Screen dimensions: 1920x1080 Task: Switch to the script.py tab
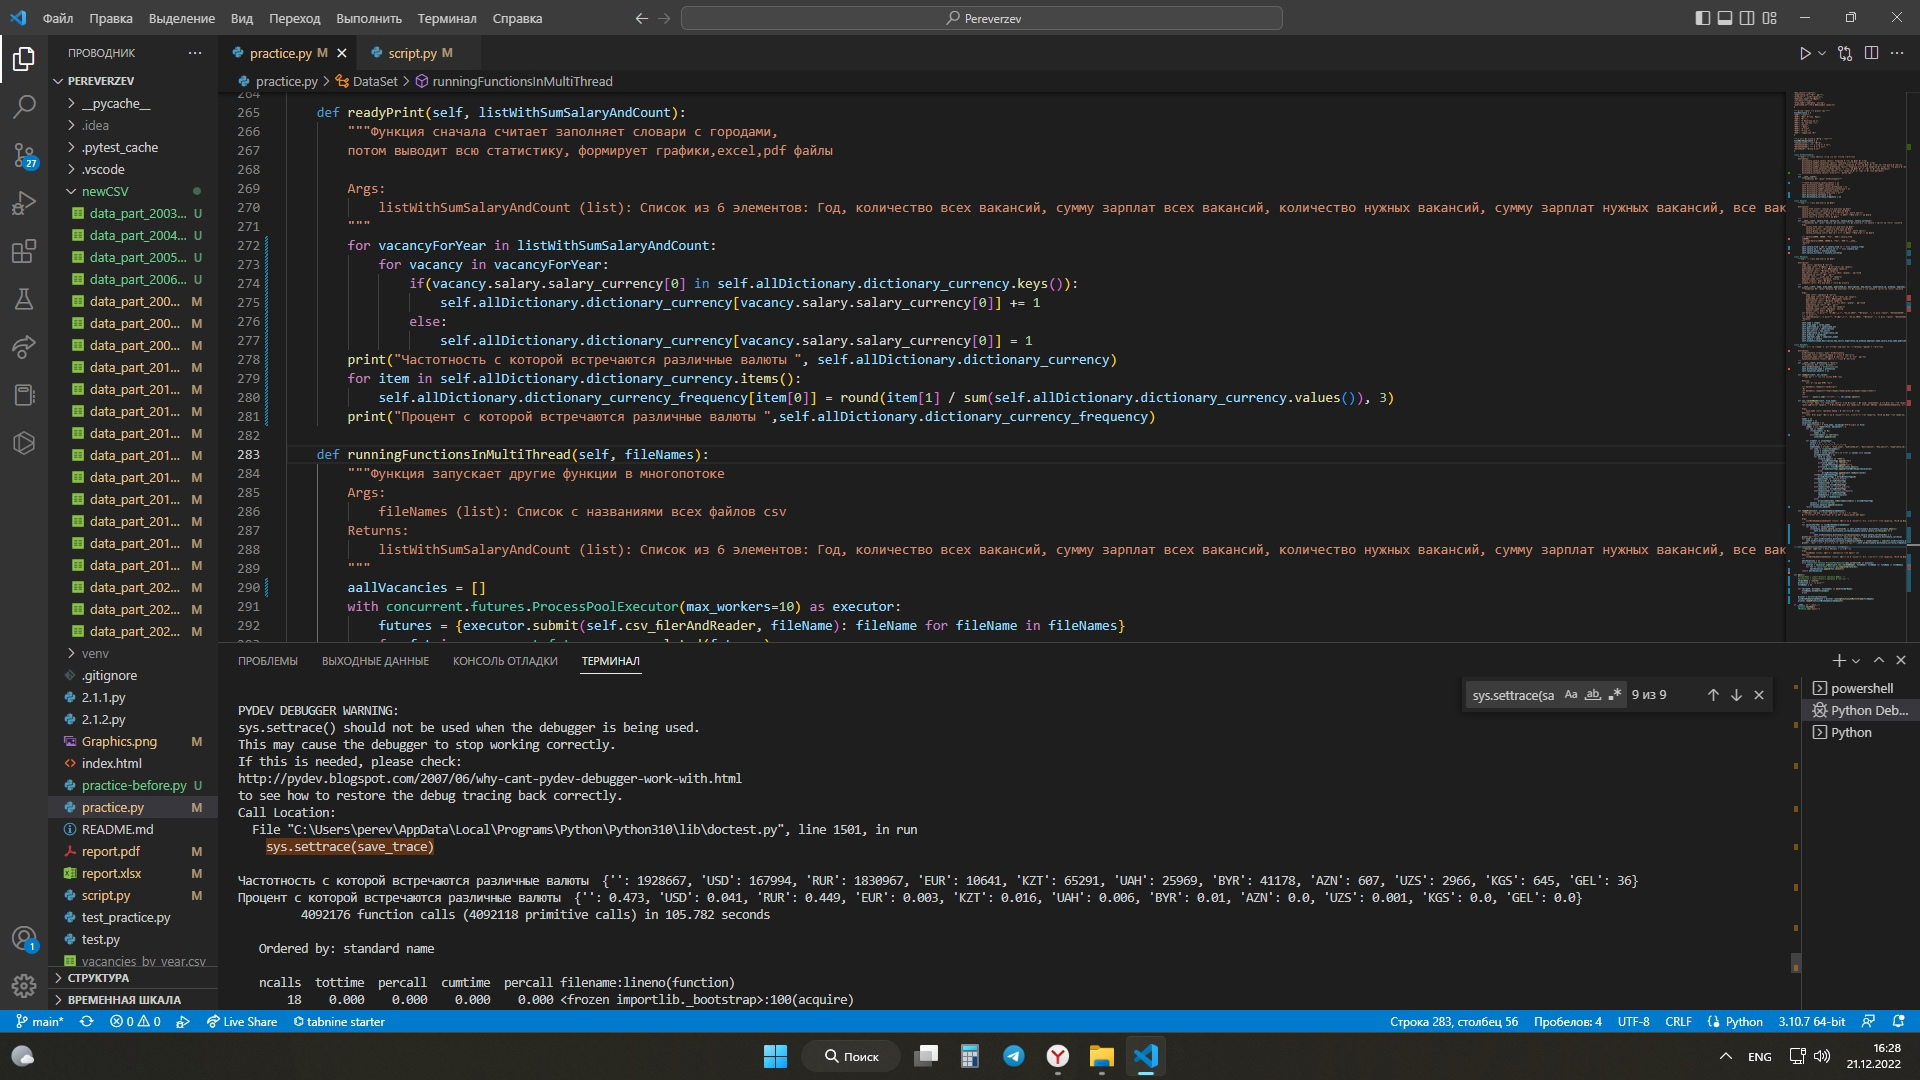pyautogui.click(x=413, y=53)
